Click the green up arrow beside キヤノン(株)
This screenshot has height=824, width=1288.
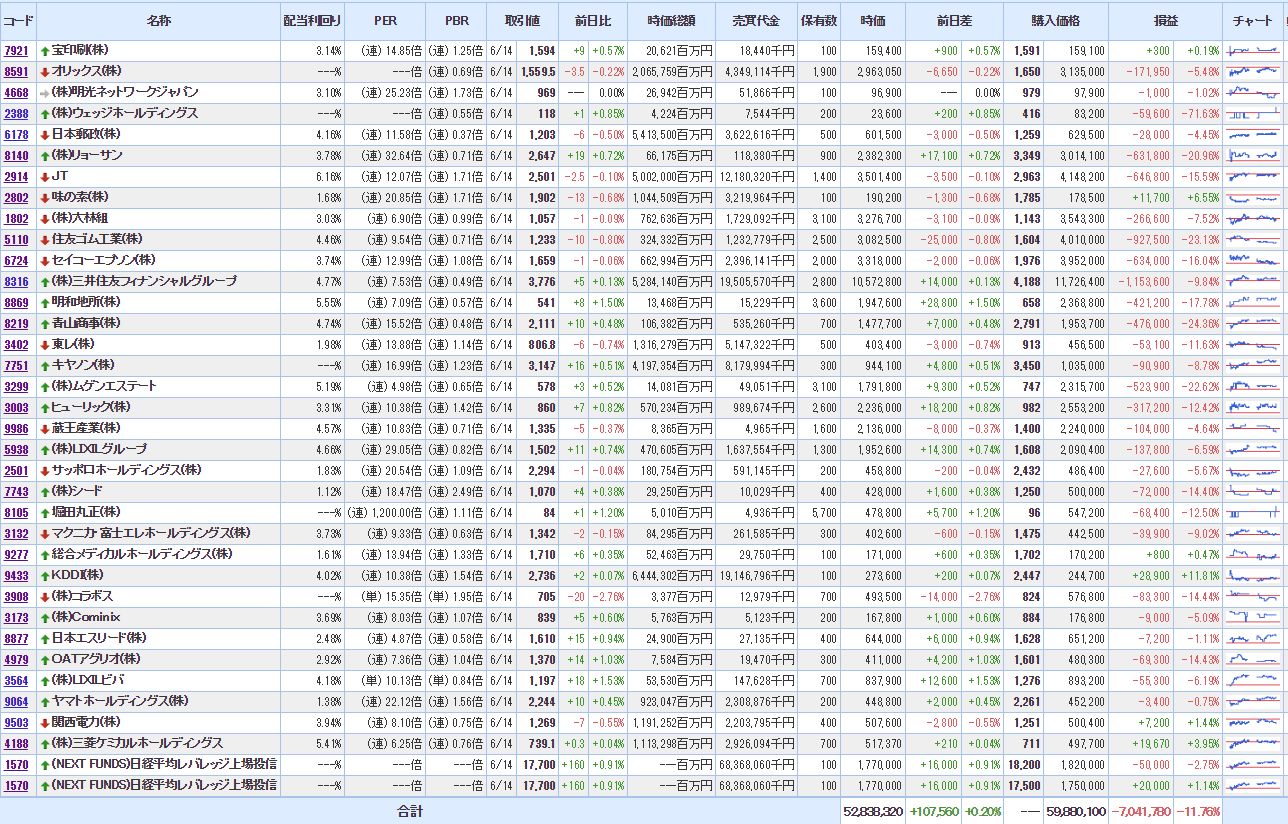coord(45,365)
